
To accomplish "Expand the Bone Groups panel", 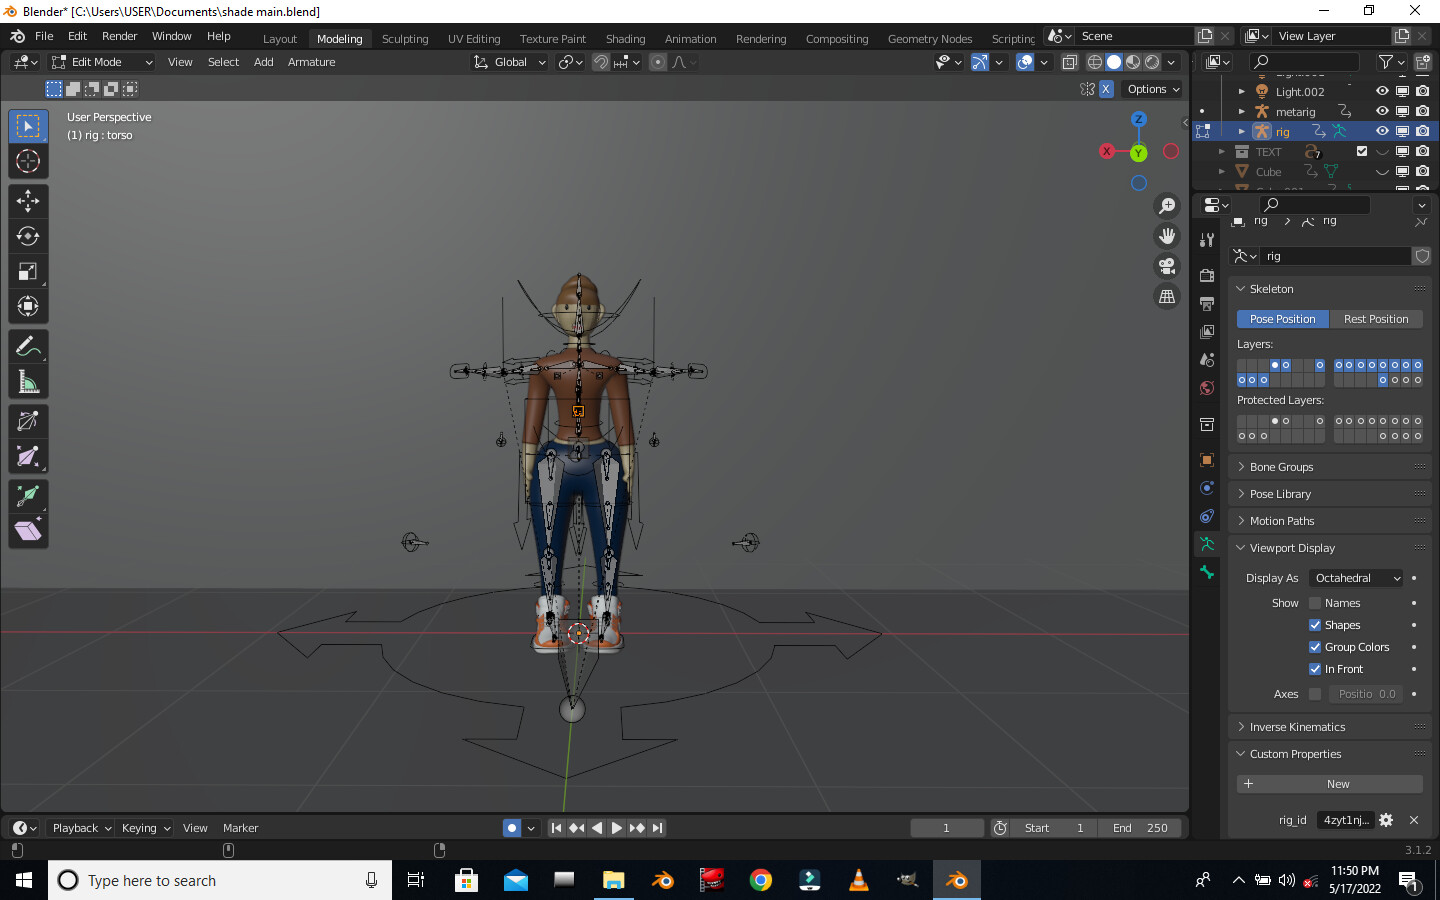I will (1280, 466).
